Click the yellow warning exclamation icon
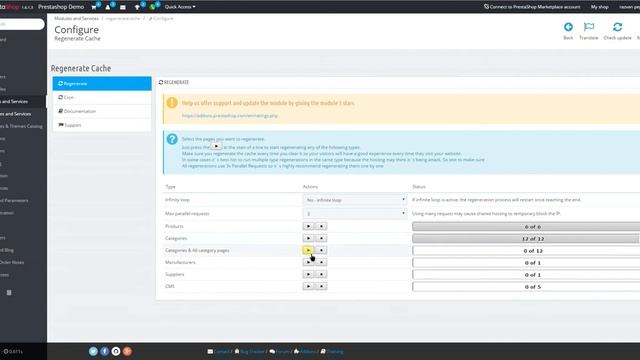 click(172, 102)
